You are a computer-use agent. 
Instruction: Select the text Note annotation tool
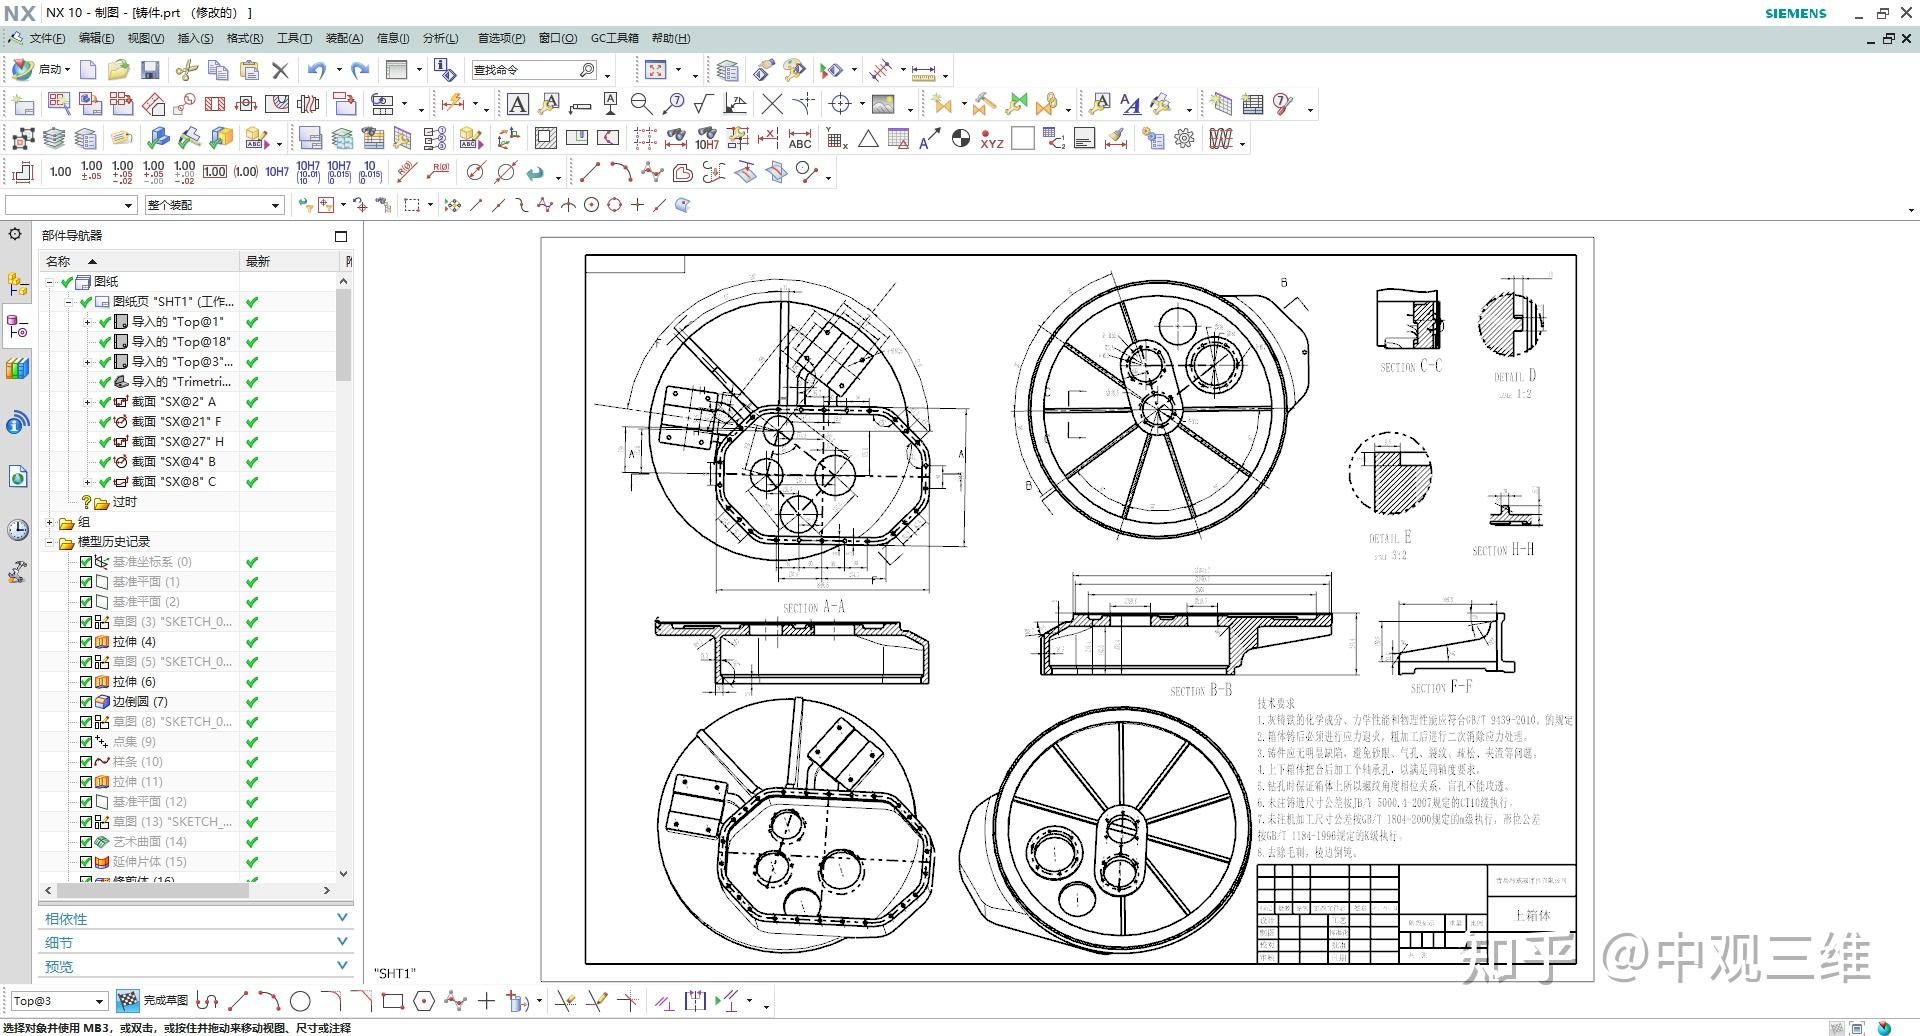point(517,104)
